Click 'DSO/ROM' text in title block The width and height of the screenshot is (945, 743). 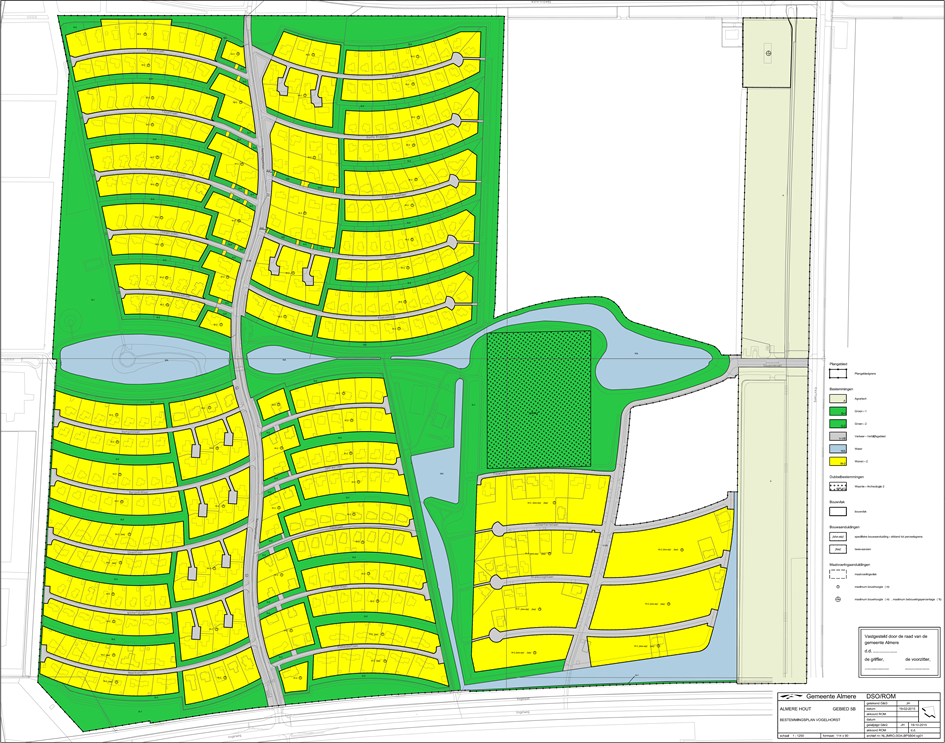pyautogui.click(x=881, y=697)
